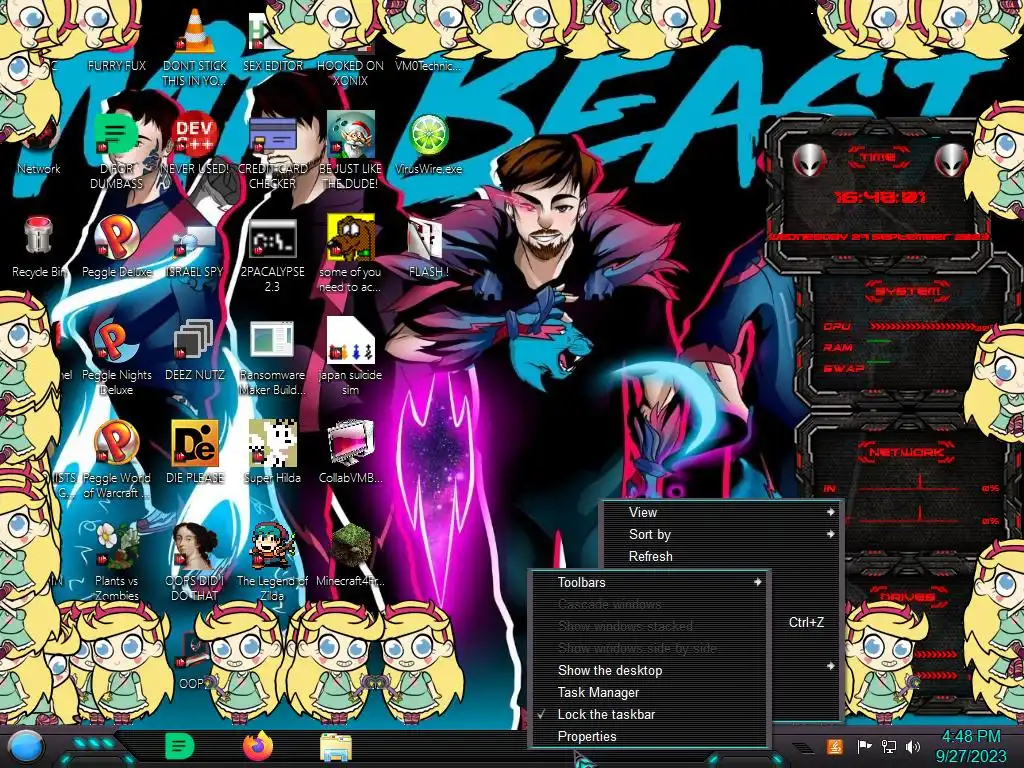
Task: Expand the View submenu
Action: (722, 513)
